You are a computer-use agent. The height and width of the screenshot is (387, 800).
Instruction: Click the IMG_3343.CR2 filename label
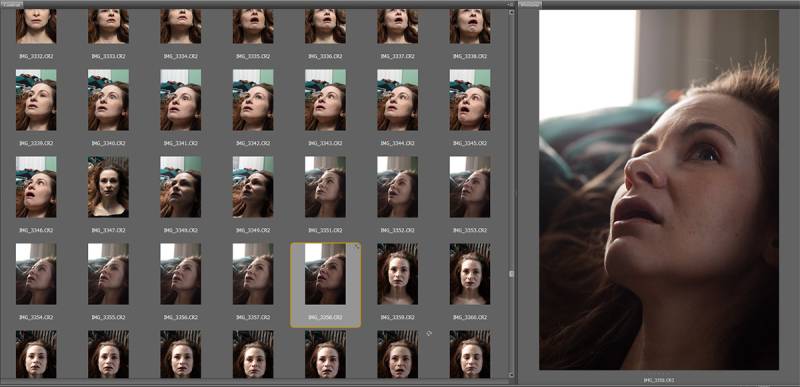(326, 144)
